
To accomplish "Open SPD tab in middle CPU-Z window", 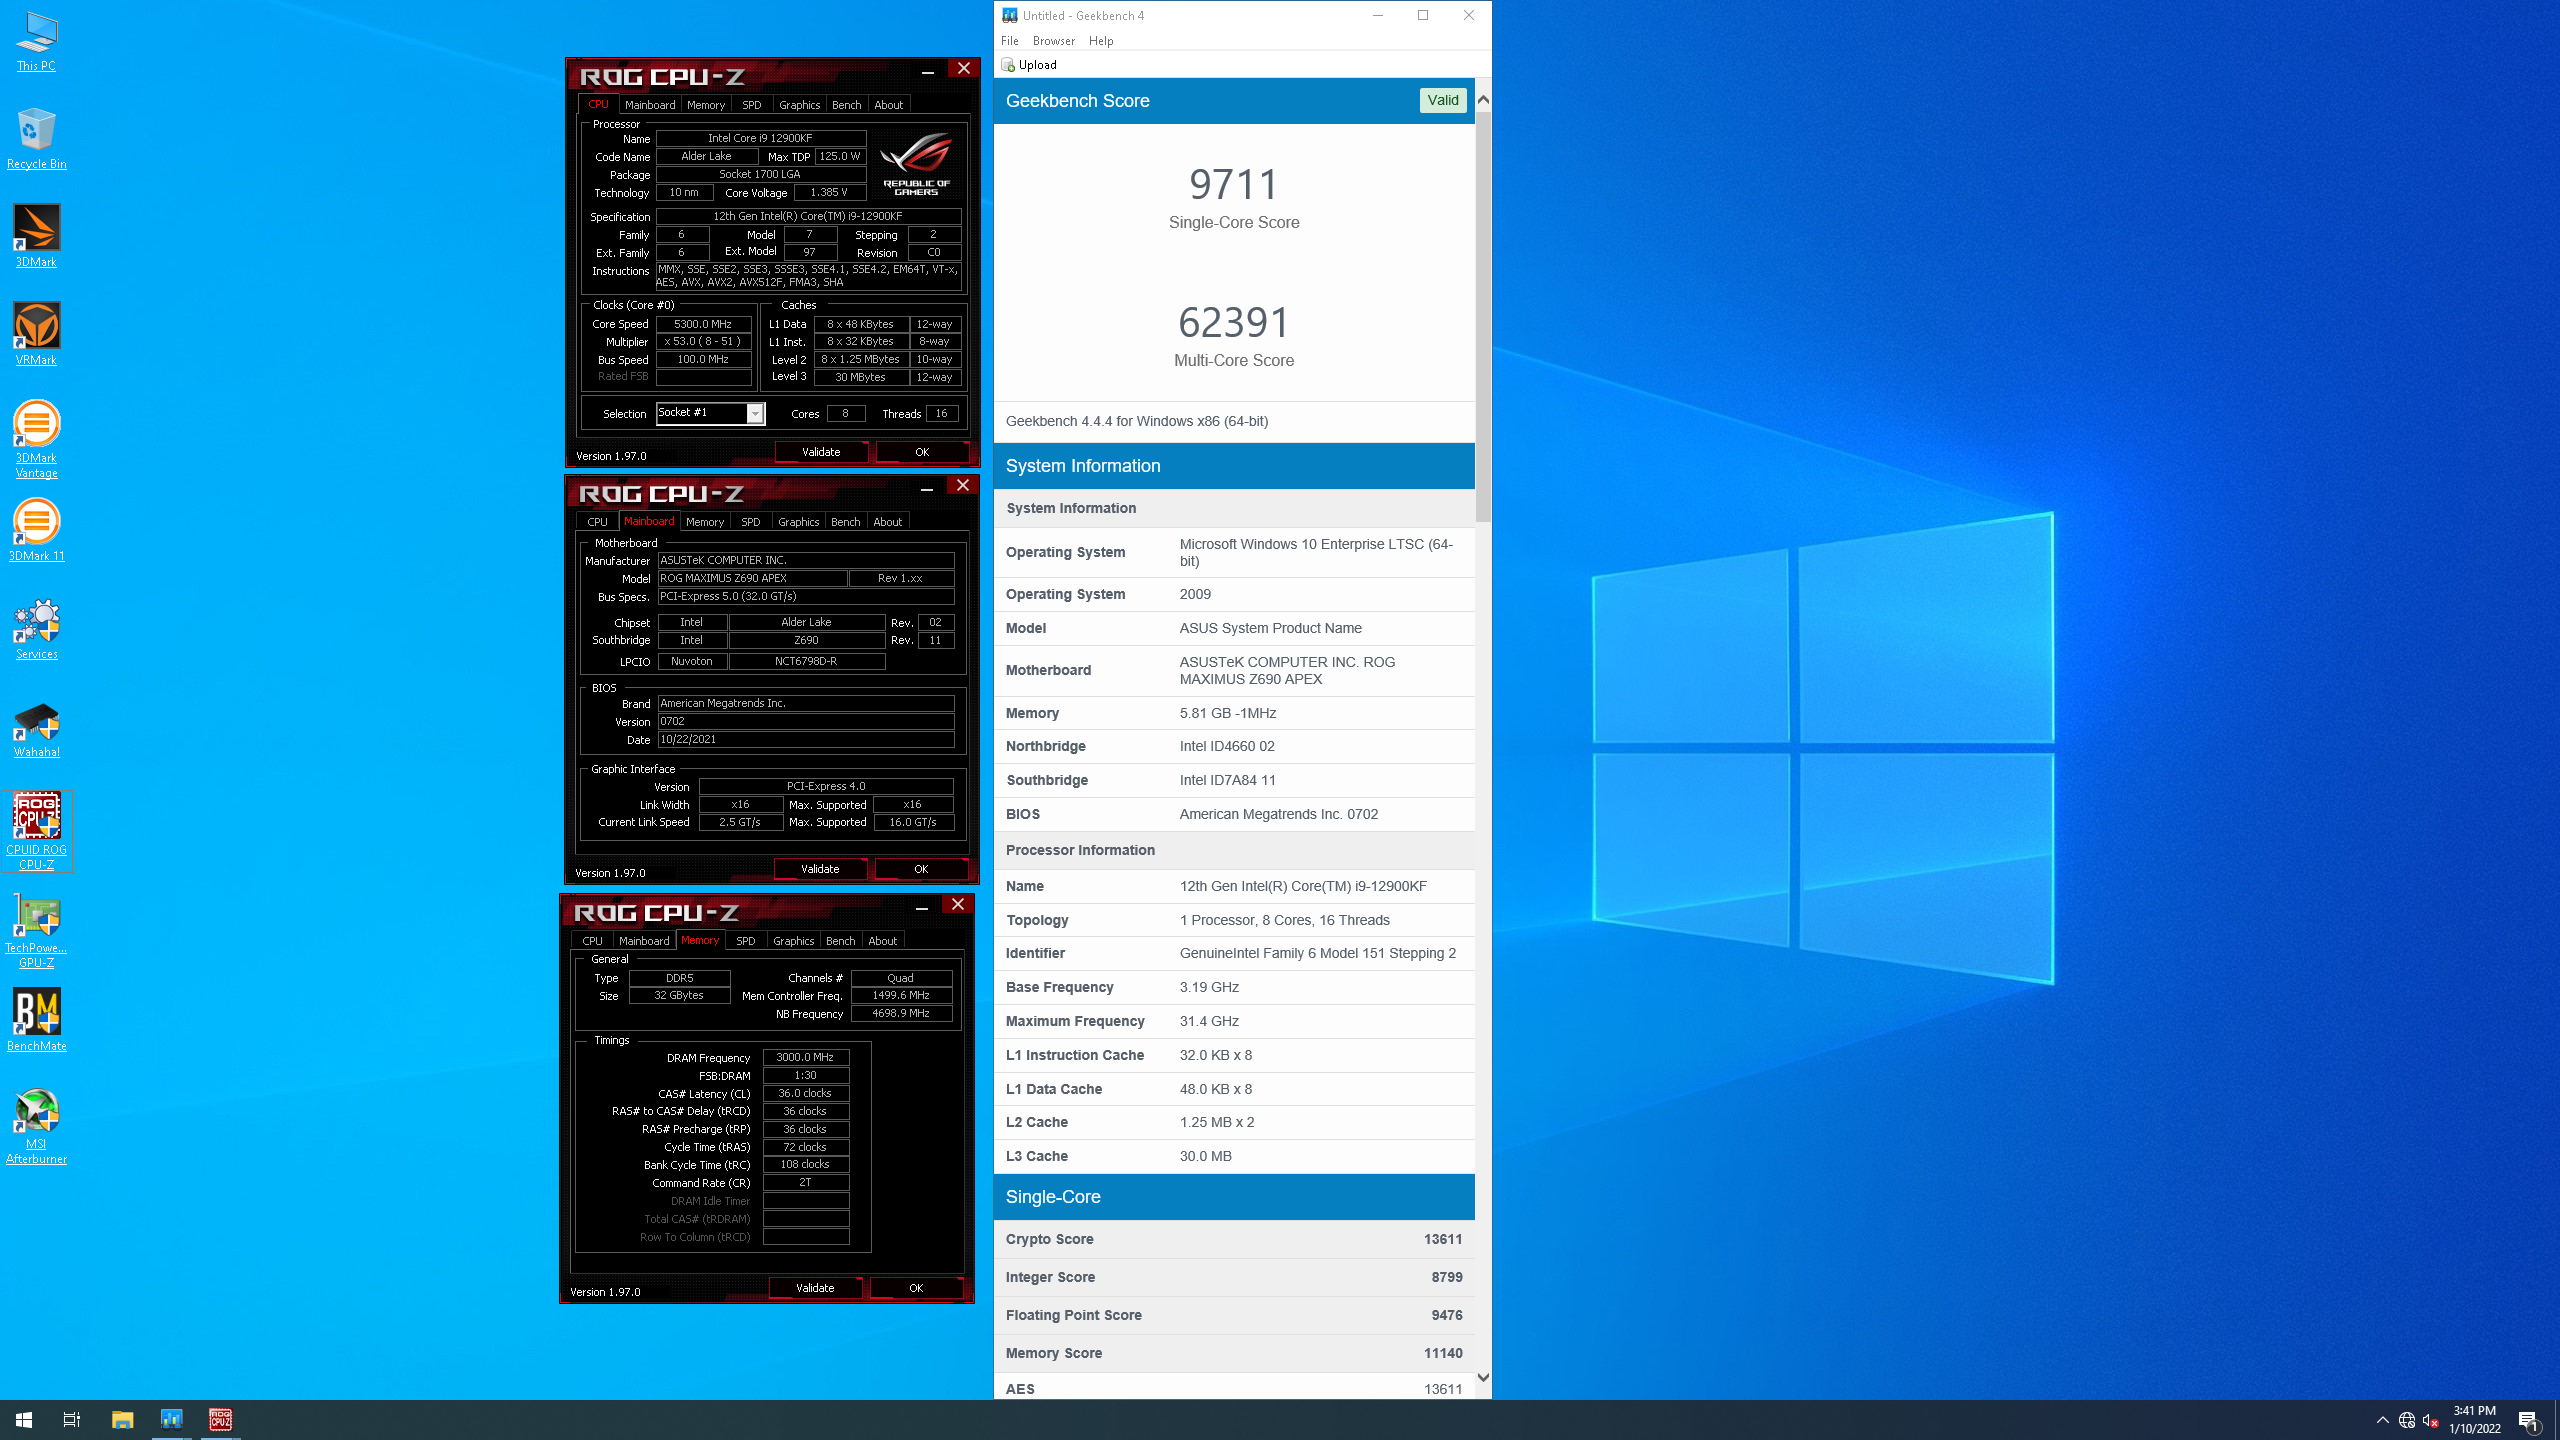I will click(751, 522).
